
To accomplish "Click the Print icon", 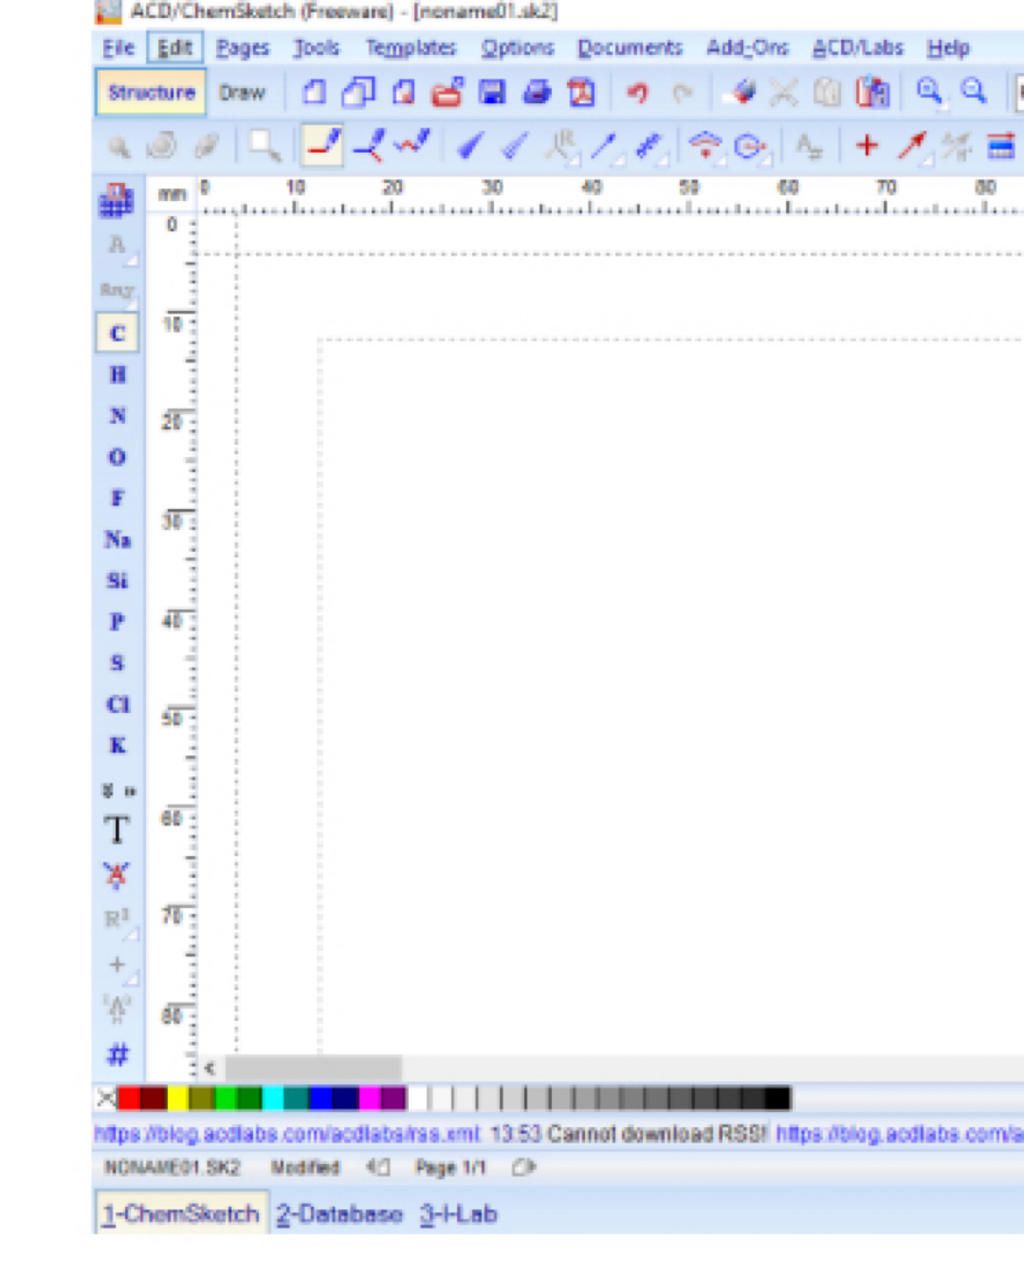I will tap(537, 93).
